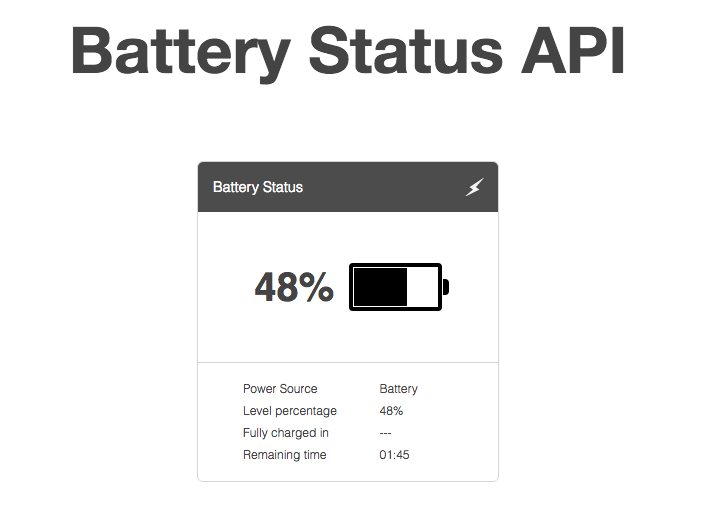Click the black filled part of the battery

click(x=380, y=287)
